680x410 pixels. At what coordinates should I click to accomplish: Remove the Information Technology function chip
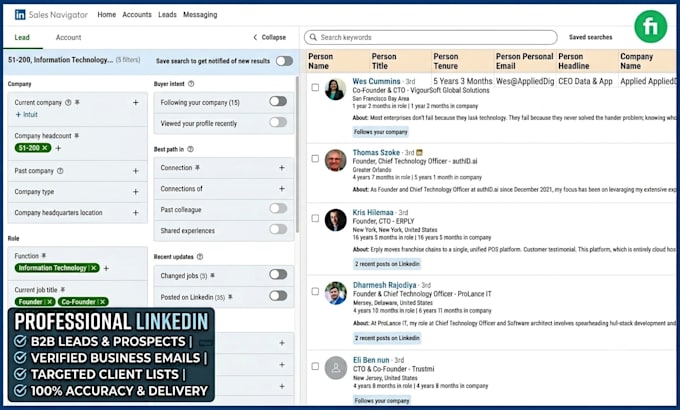94,268
